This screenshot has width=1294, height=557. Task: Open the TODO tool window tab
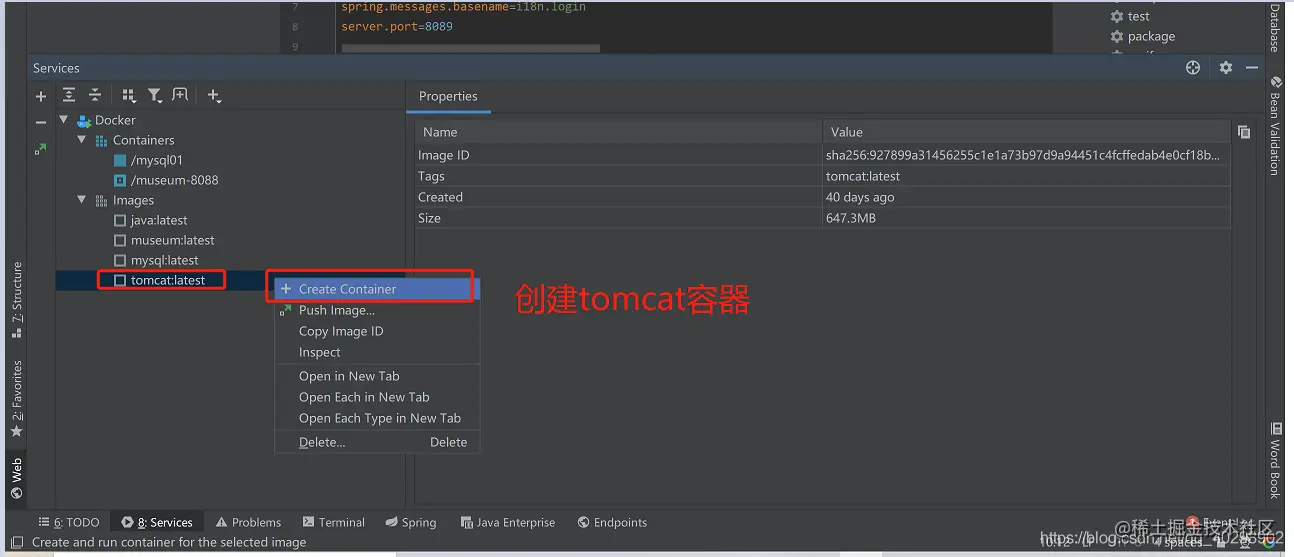click(68, 522)
